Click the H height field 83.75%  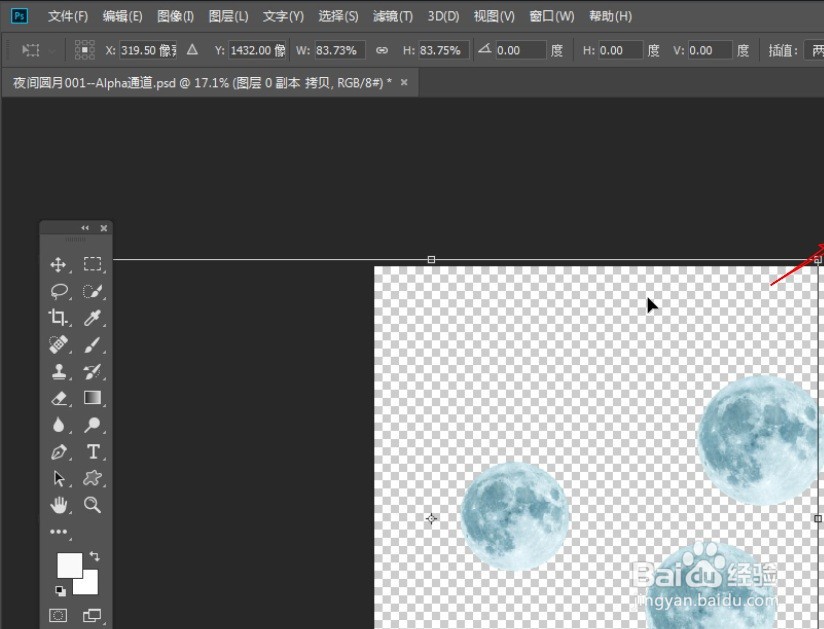pyautogui.click(x=444, y=50)
